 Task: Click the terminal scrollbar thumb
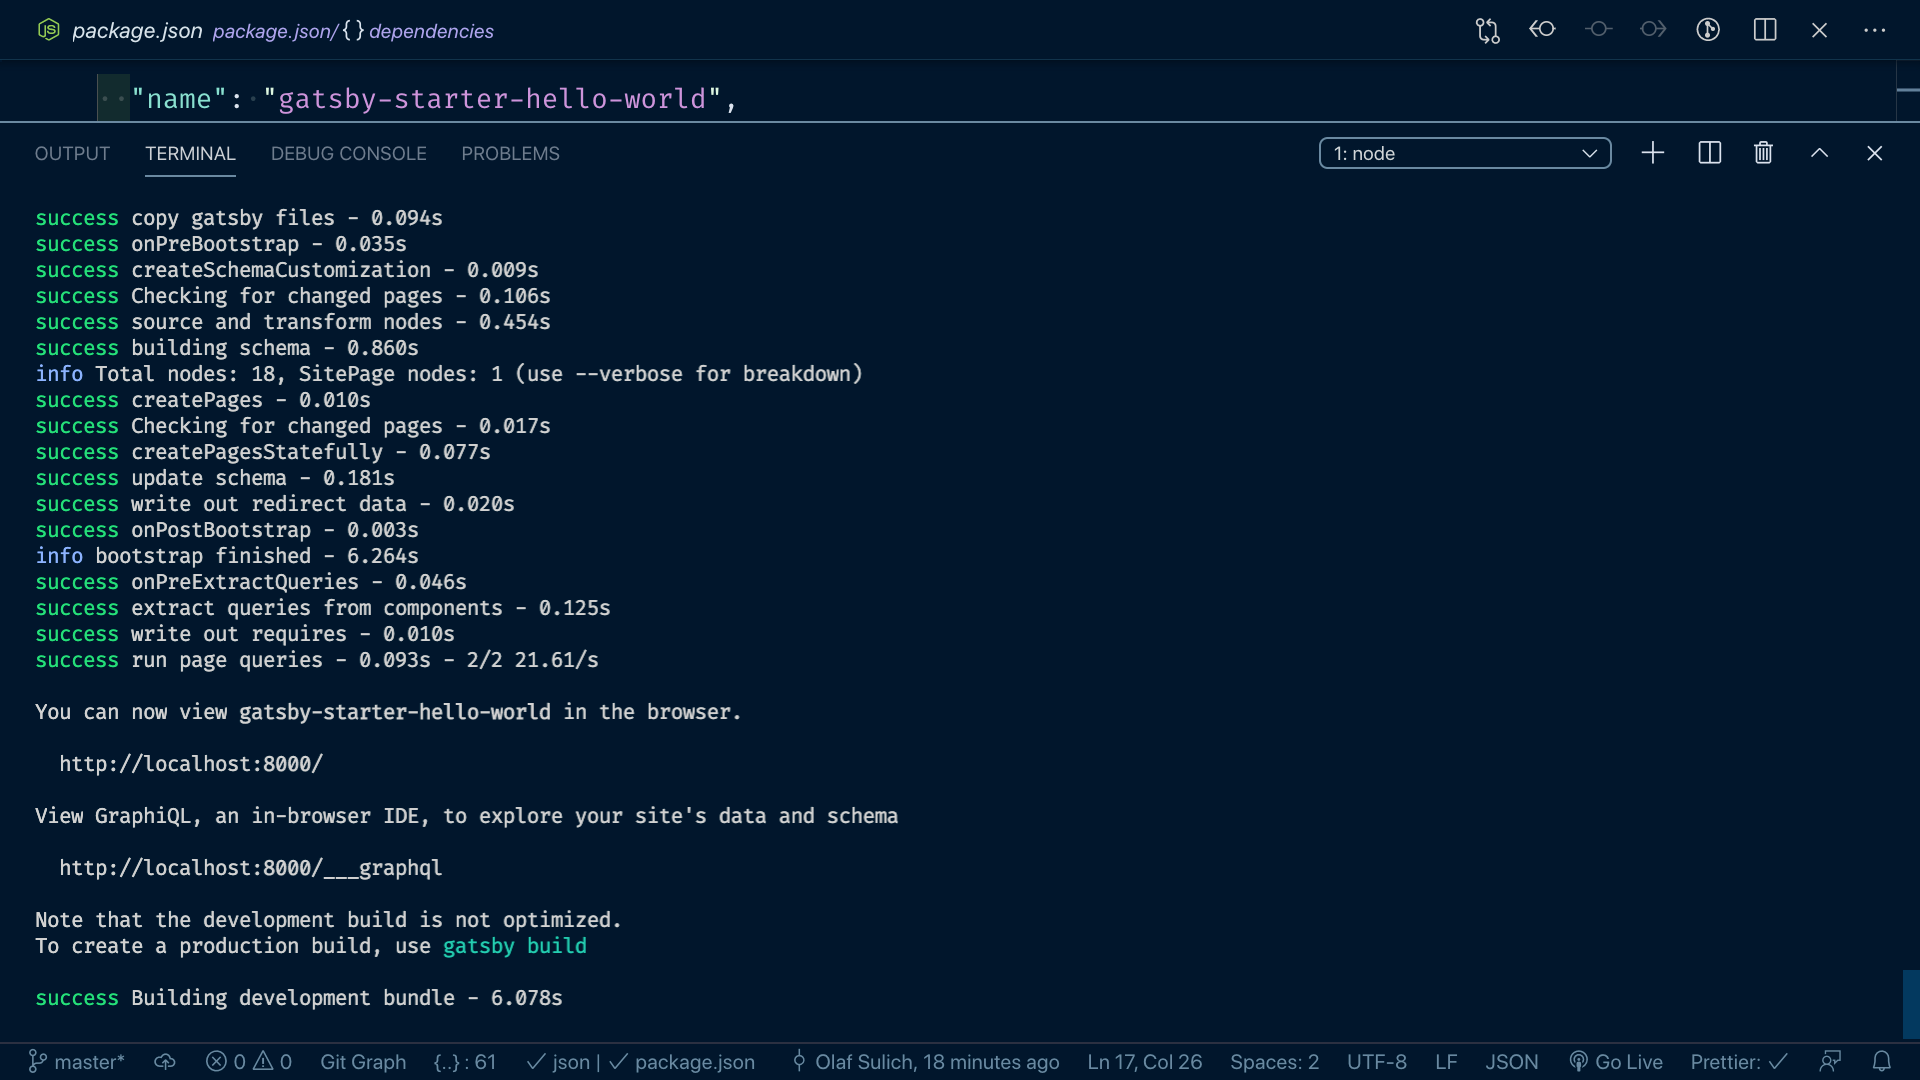coord(1911,1003)
